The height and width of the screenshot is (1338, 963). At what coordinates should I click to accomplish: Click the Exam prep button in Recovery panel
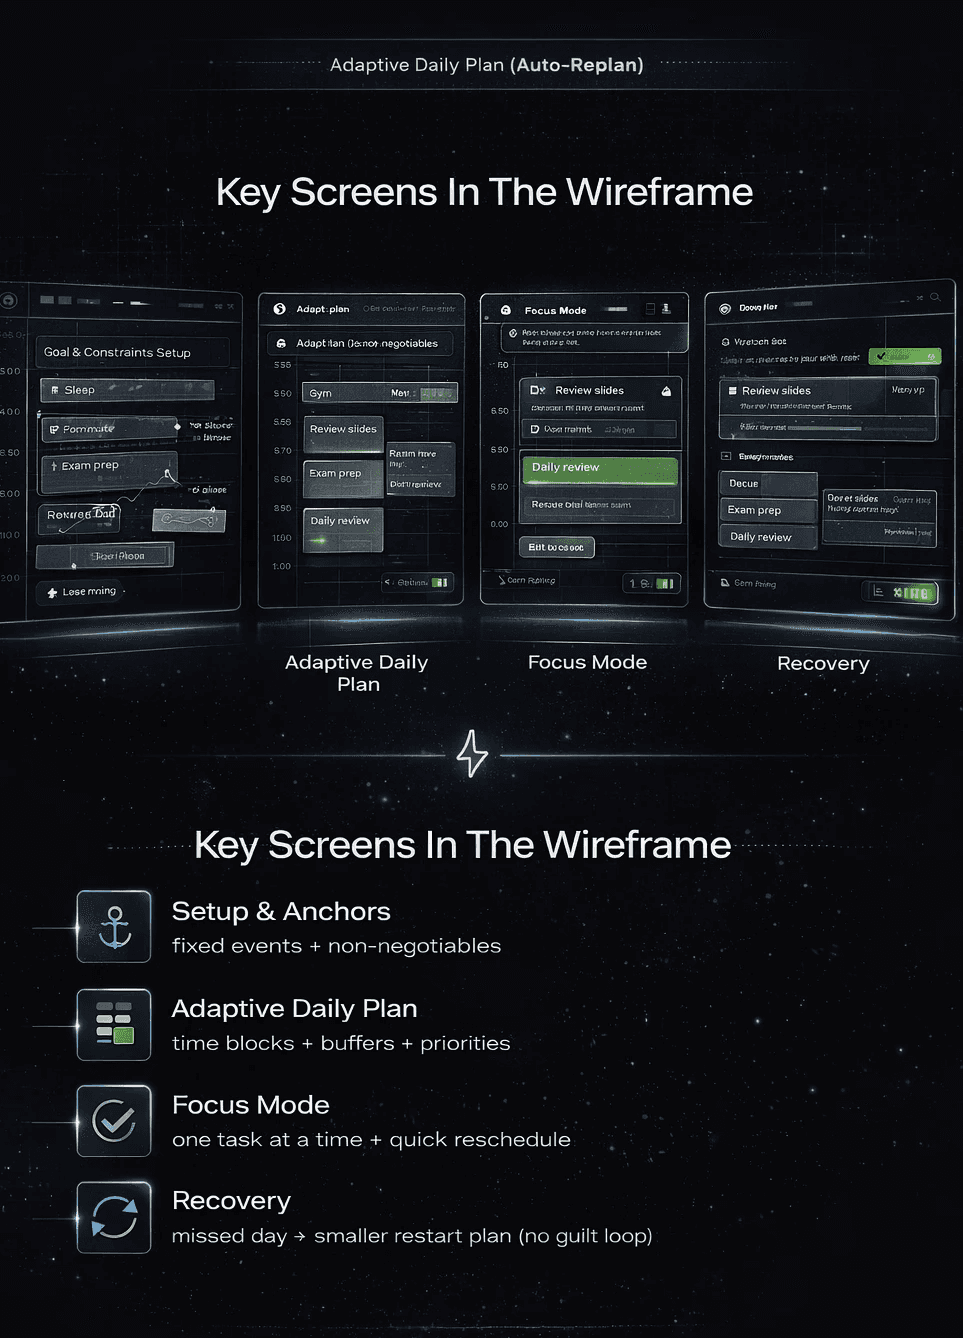768,510
